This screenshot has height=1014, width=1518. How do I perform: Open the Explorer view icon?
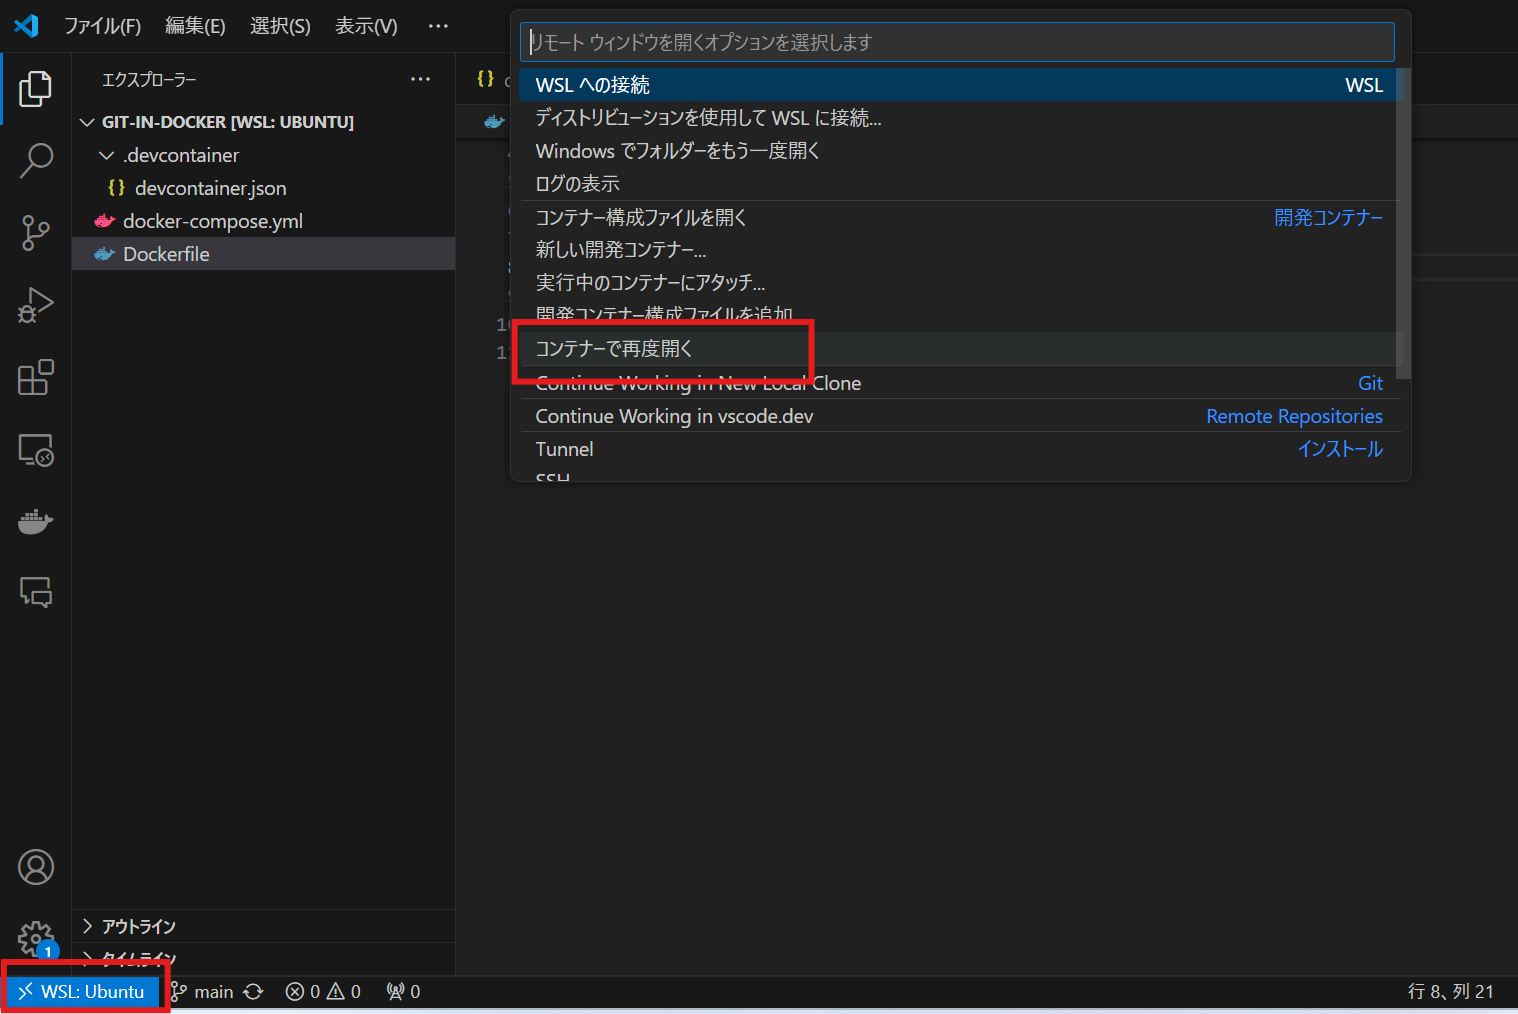tap(35, 89)
